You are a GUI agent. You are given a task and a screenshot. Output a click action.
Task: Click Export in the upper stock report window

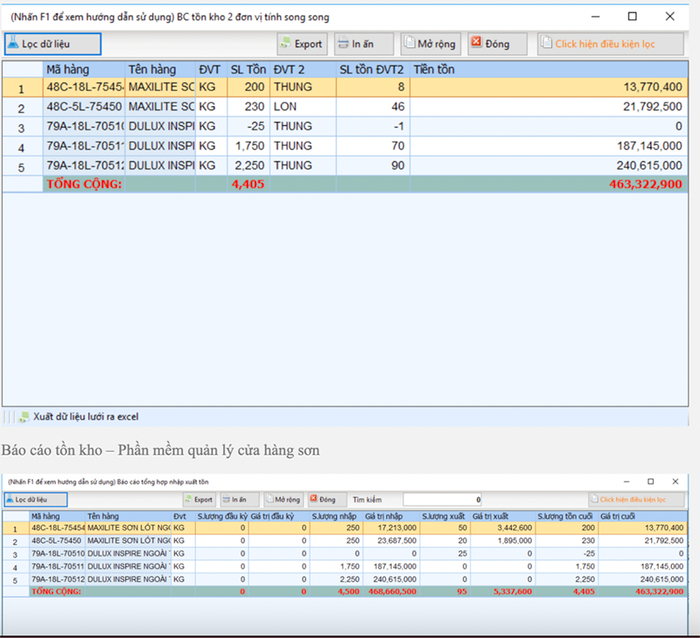(302, 44)
